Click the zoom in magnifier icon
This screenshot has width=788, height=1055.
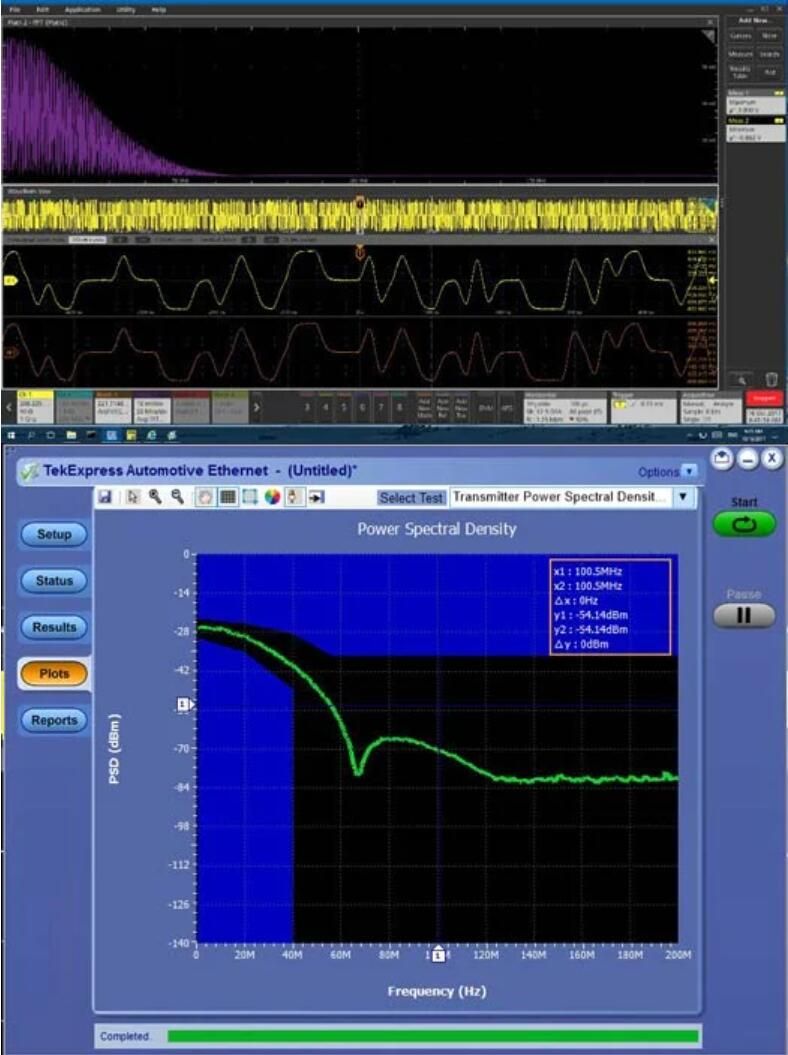156,497
